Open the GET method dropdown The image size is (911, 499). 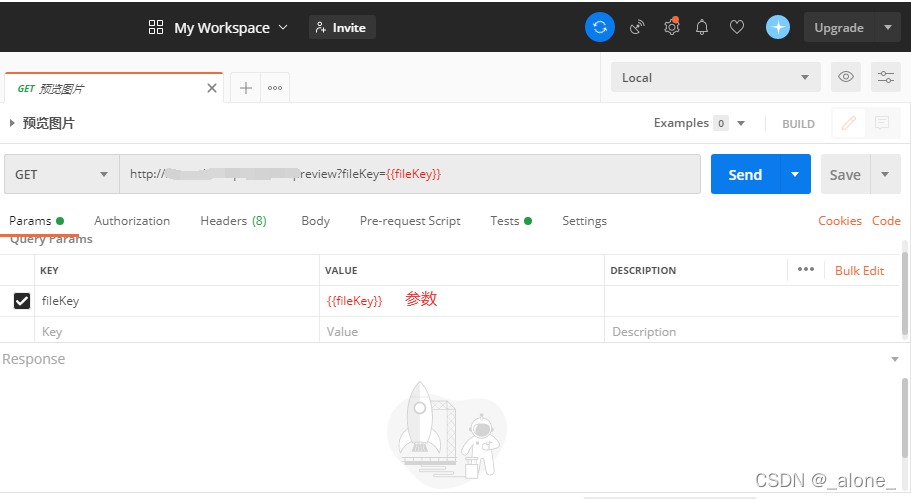click(x=62, y=174)
